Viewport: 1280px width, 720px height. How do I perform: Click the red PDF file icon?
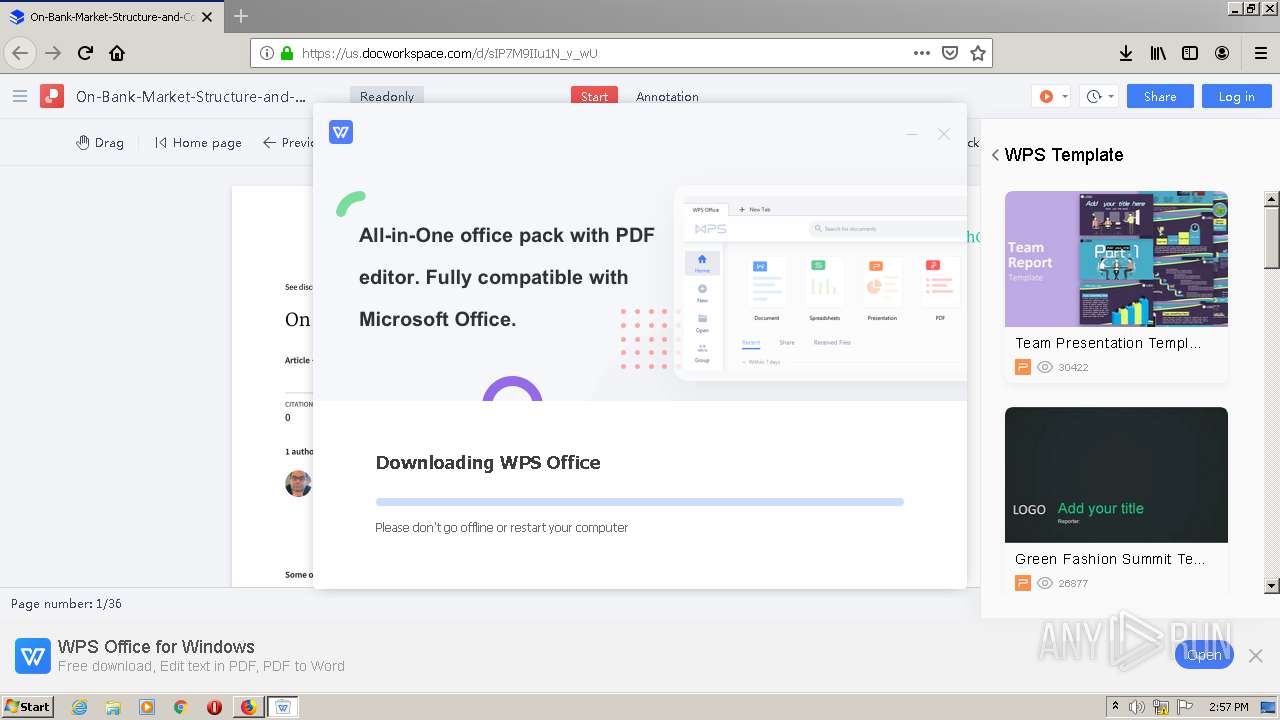point(52,96)
